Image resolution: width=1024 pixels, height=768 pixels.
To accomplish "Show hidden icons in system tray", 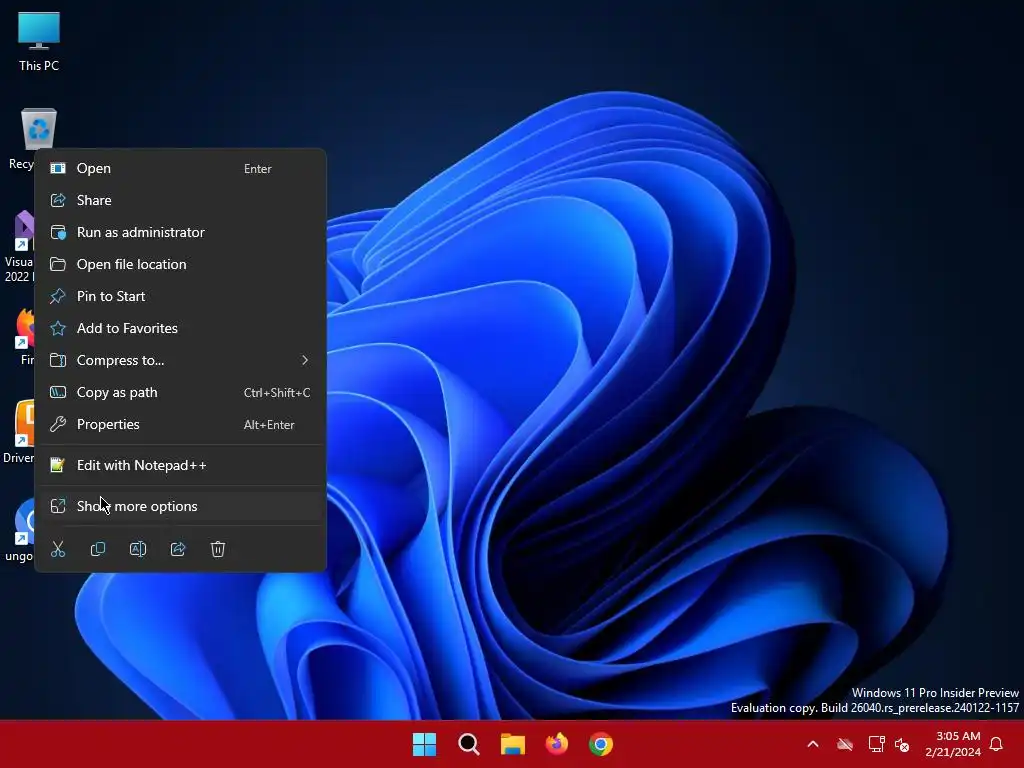I will pos(813,744).
